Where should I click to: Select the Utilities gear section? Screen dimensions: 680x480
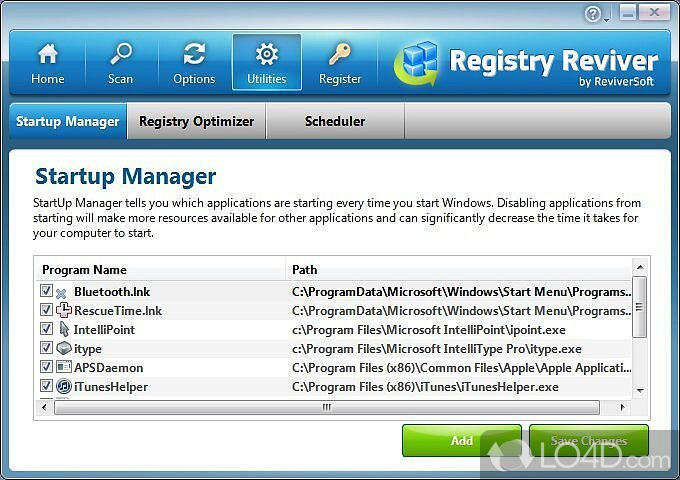pos(267,62)
